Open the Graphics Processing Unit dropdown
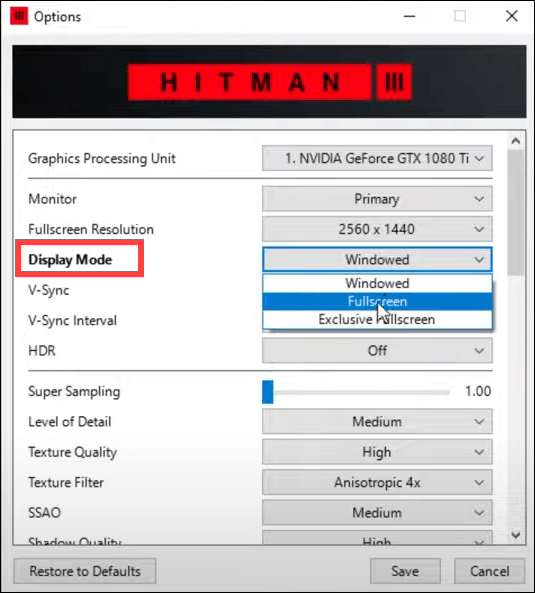The image size is (535, 593). point(377,158)
